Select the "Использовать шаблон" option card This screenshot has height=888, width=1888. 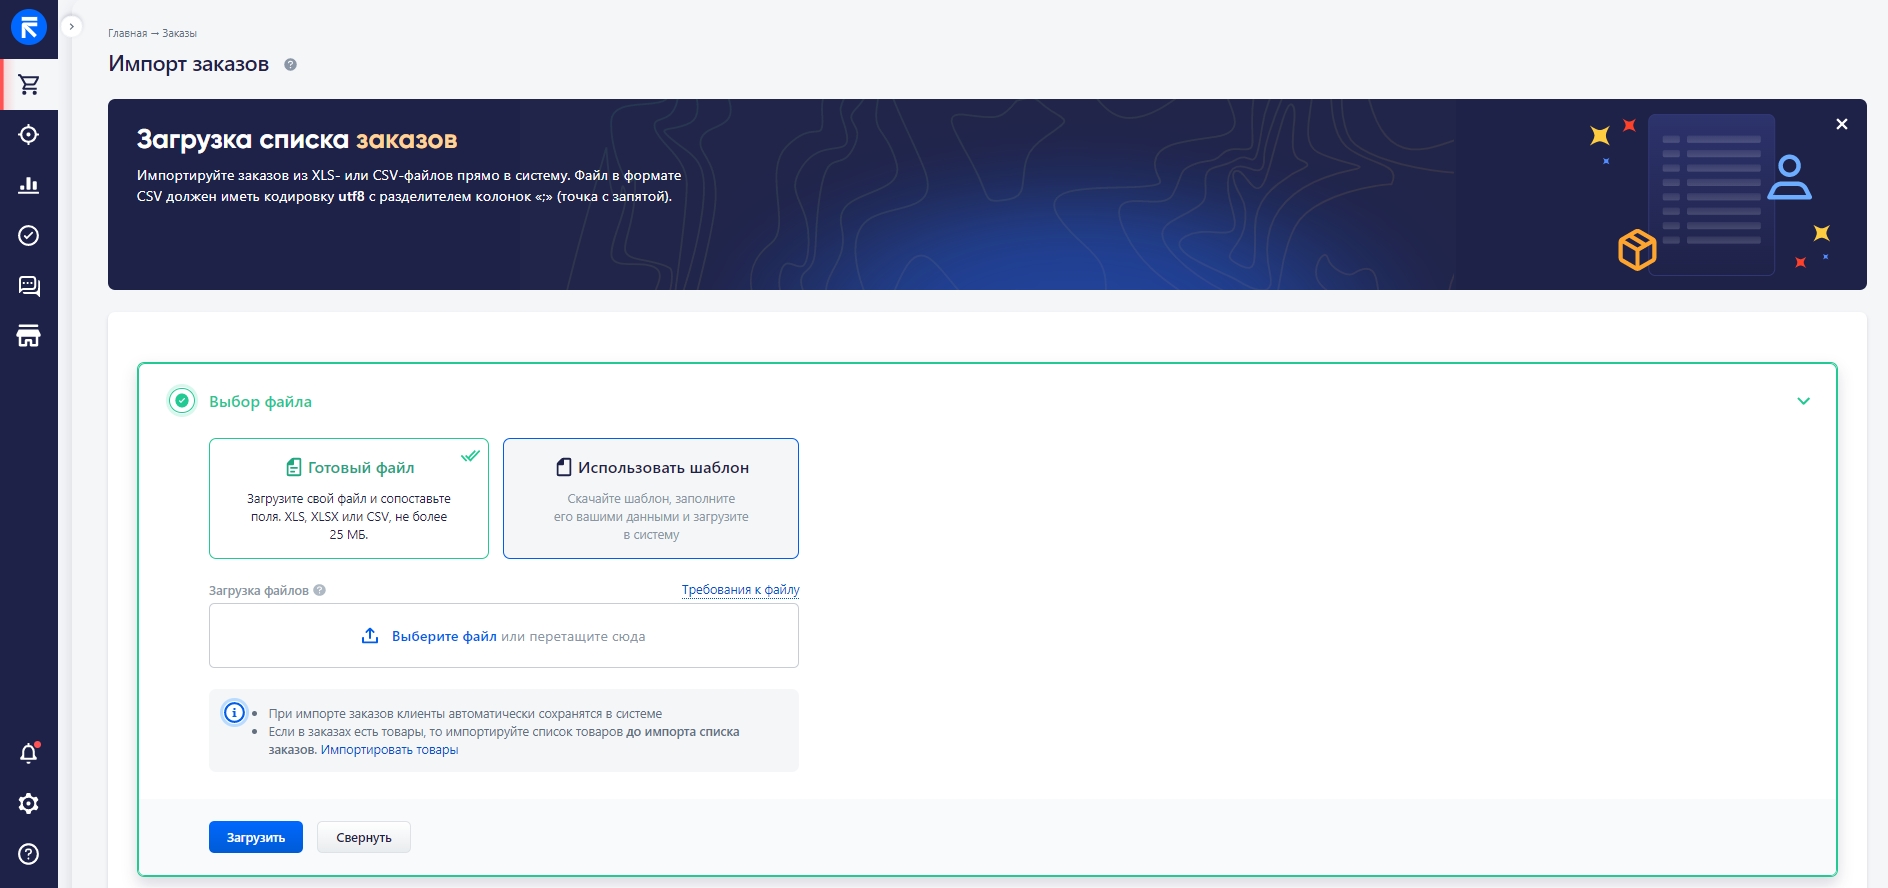[650, 498]
